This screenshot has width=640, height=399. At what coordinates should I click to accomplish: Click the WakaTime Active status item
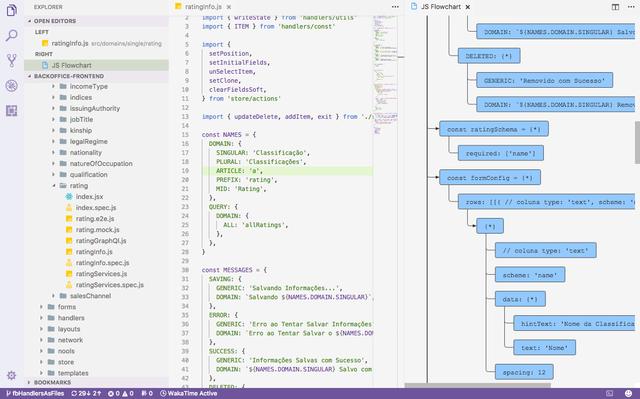[189, 393]
